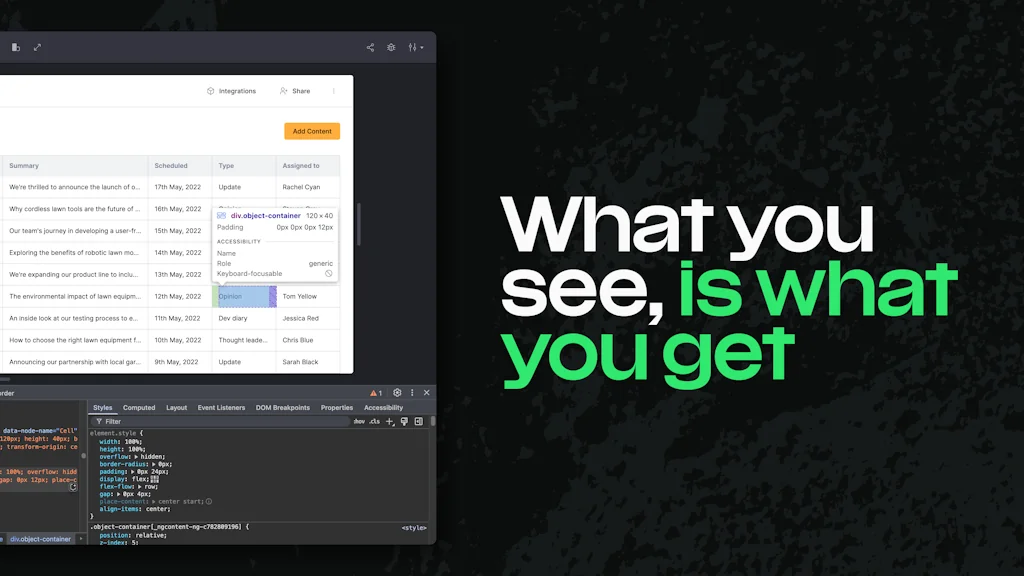Toggle the .cls class editor button
This screenshot has width=1024, height=576.
click(375, 422)
